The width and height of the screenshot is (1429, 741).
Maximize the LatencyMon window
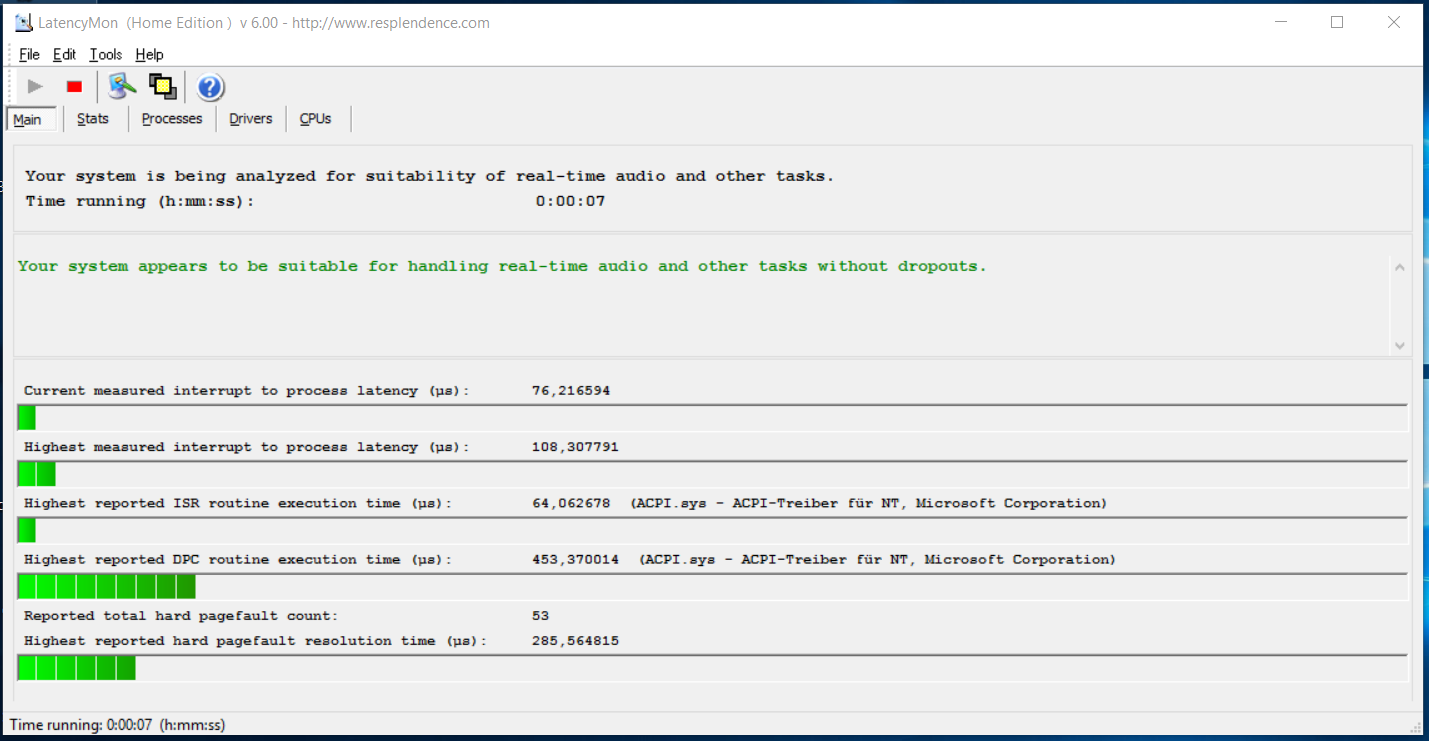[x=1337, y=22]
